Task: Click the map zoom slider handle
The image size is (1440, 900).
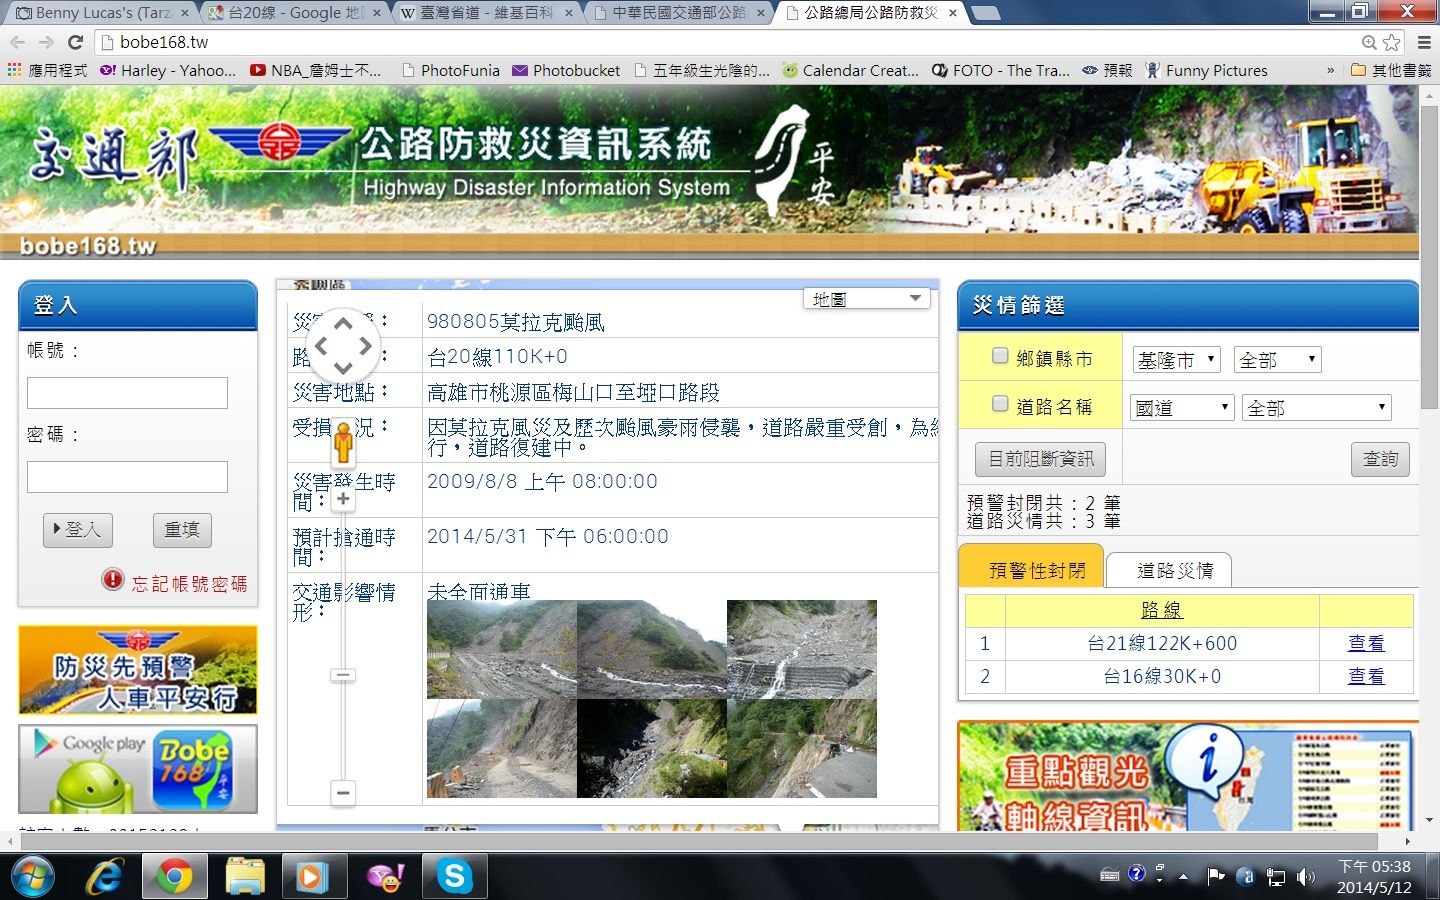Action: click(343, 675)
